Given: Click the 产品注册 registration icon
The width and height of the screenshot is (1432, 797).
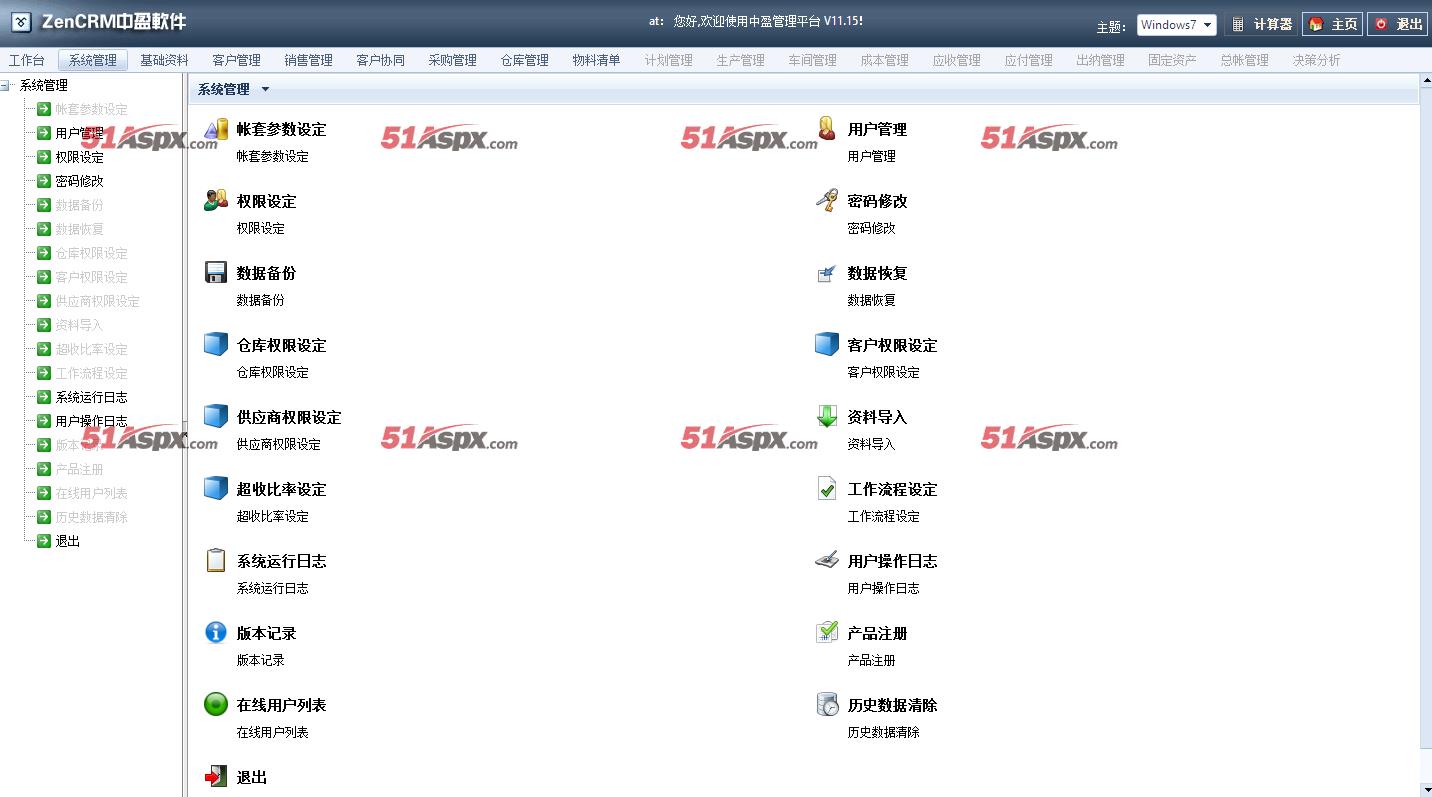Looking at the screenshot, I should coord(827,632).
